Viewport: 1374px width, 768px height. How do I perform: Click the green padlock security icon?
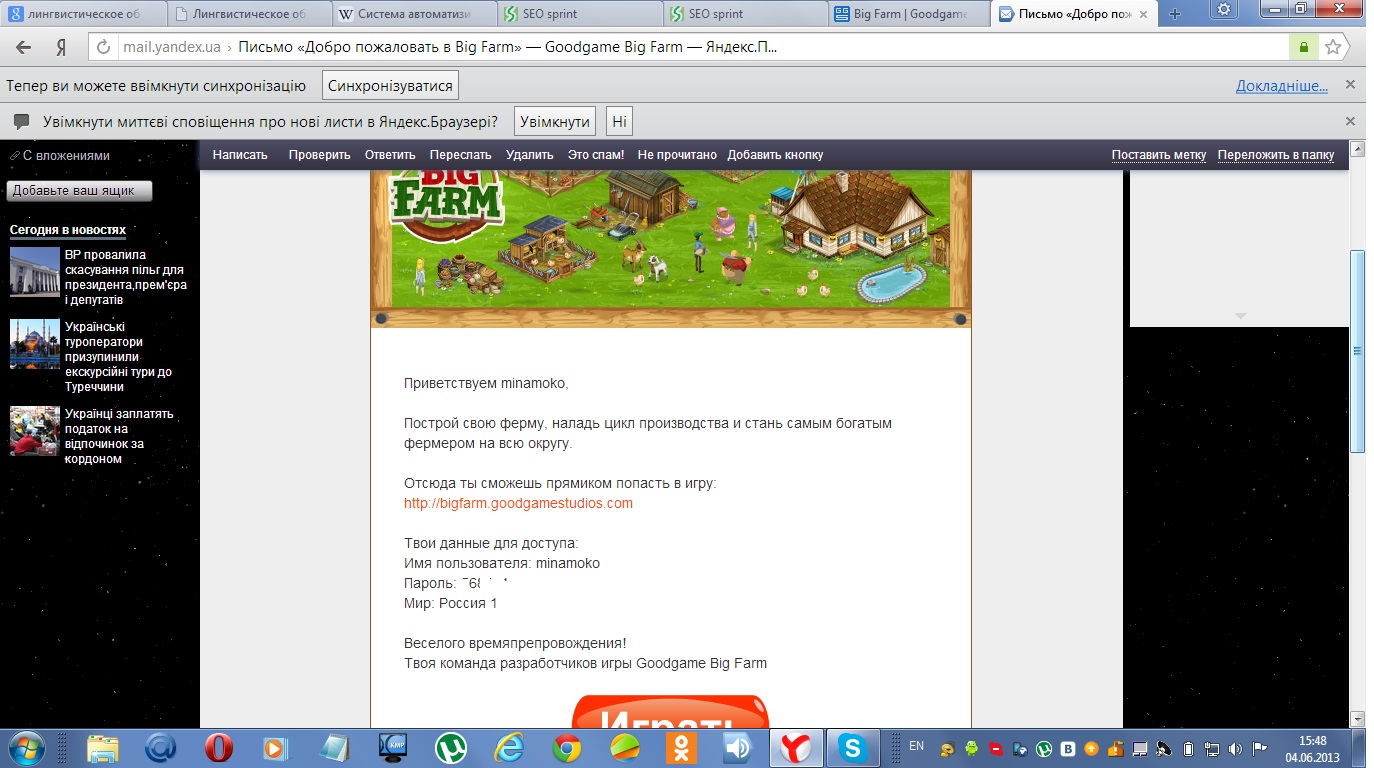point(1303,47)
